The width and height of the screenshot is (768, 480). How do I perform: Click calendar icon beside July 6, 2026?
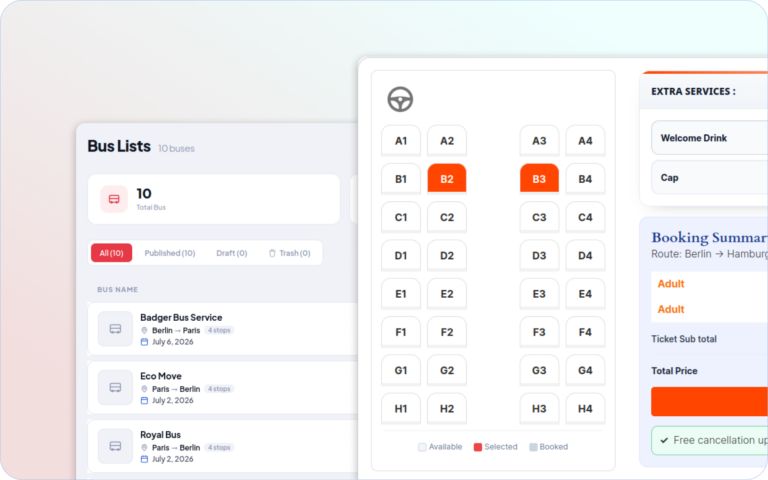pos(144,342)
